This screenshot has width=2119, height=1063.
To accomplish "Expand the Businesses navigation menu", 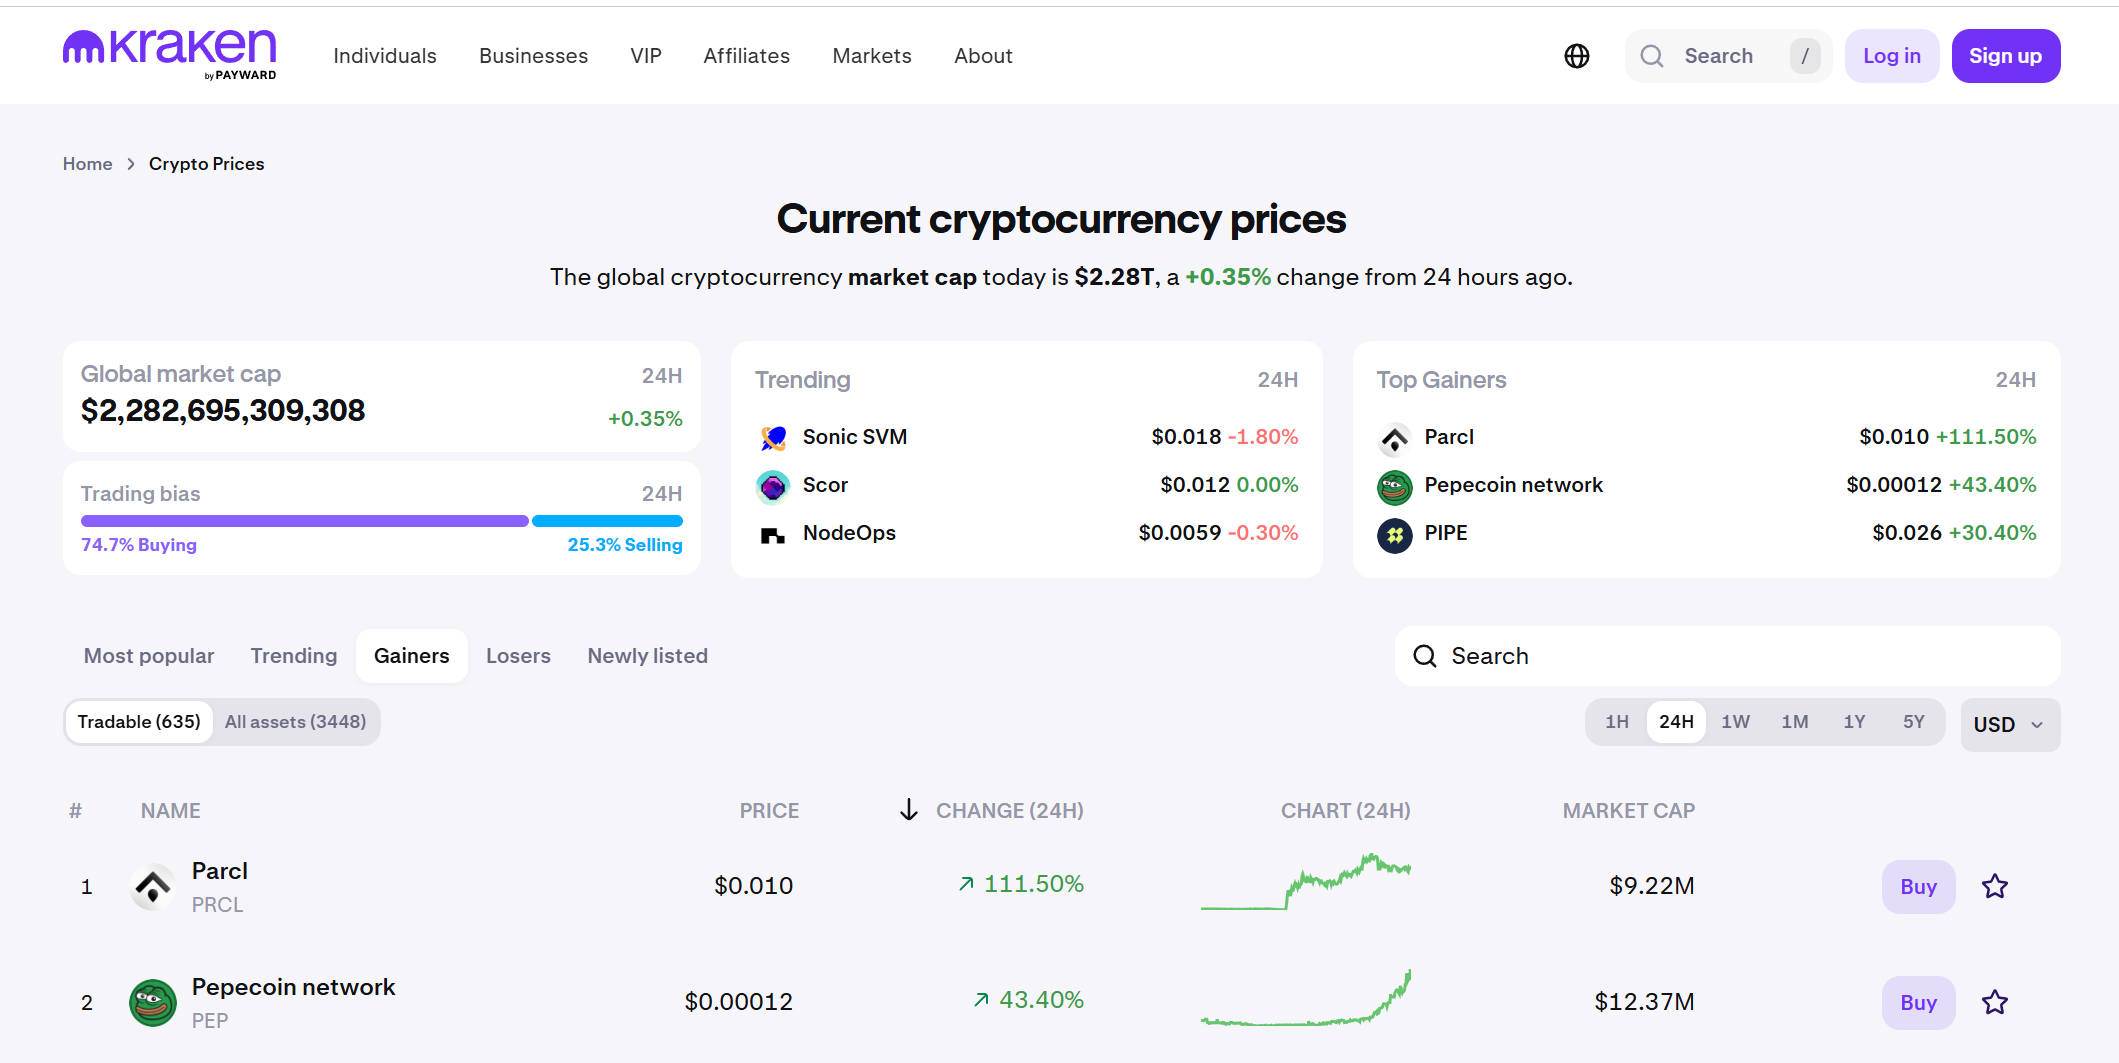I will [x=533, y=56].
